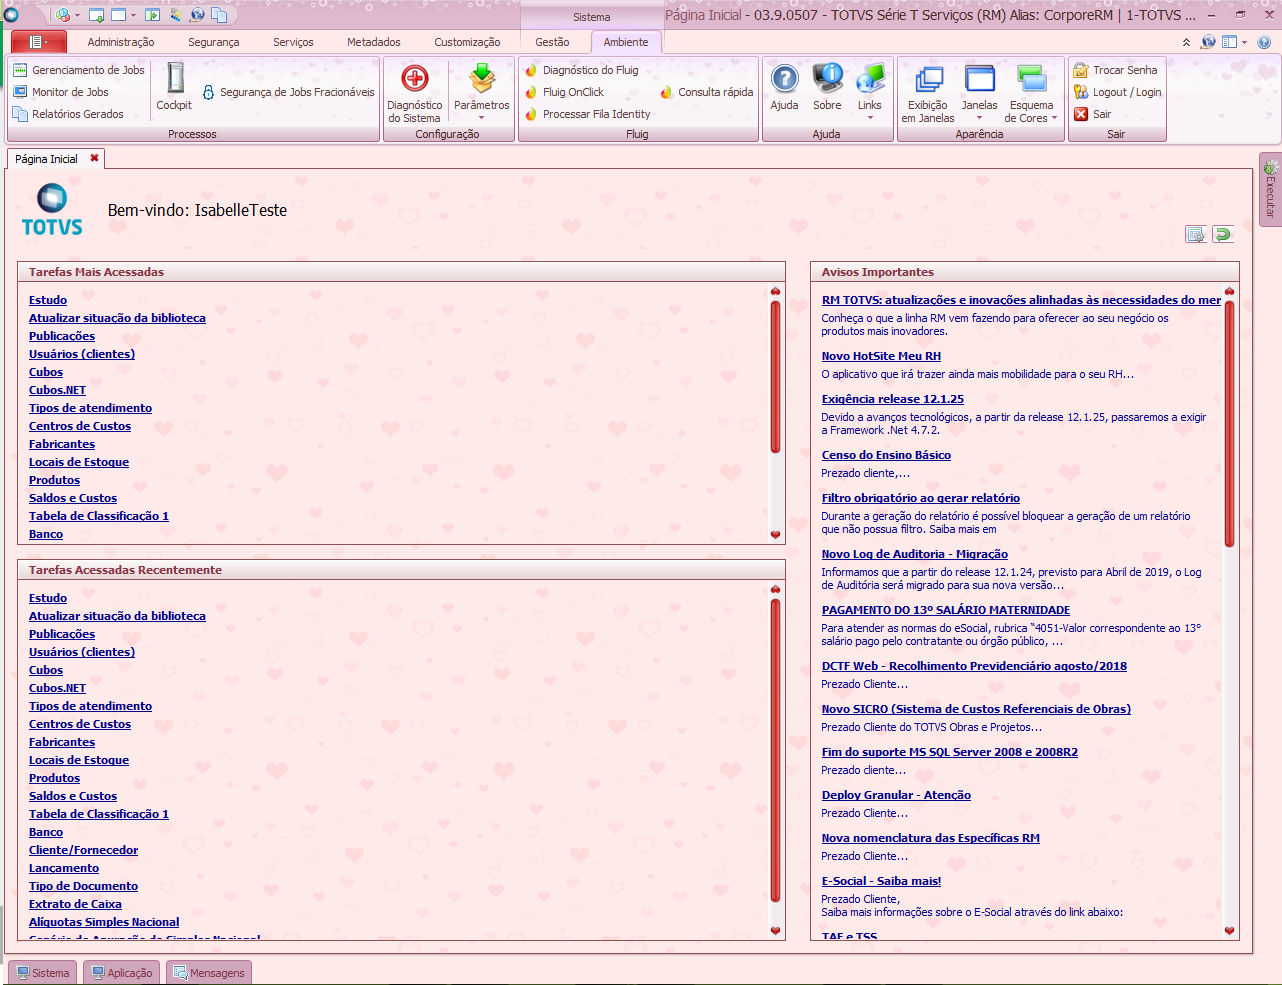Viewport: 1282px width, 985px height.
Task: Click the green play window icon in quick access toolbar
Action: pos(152,15)
